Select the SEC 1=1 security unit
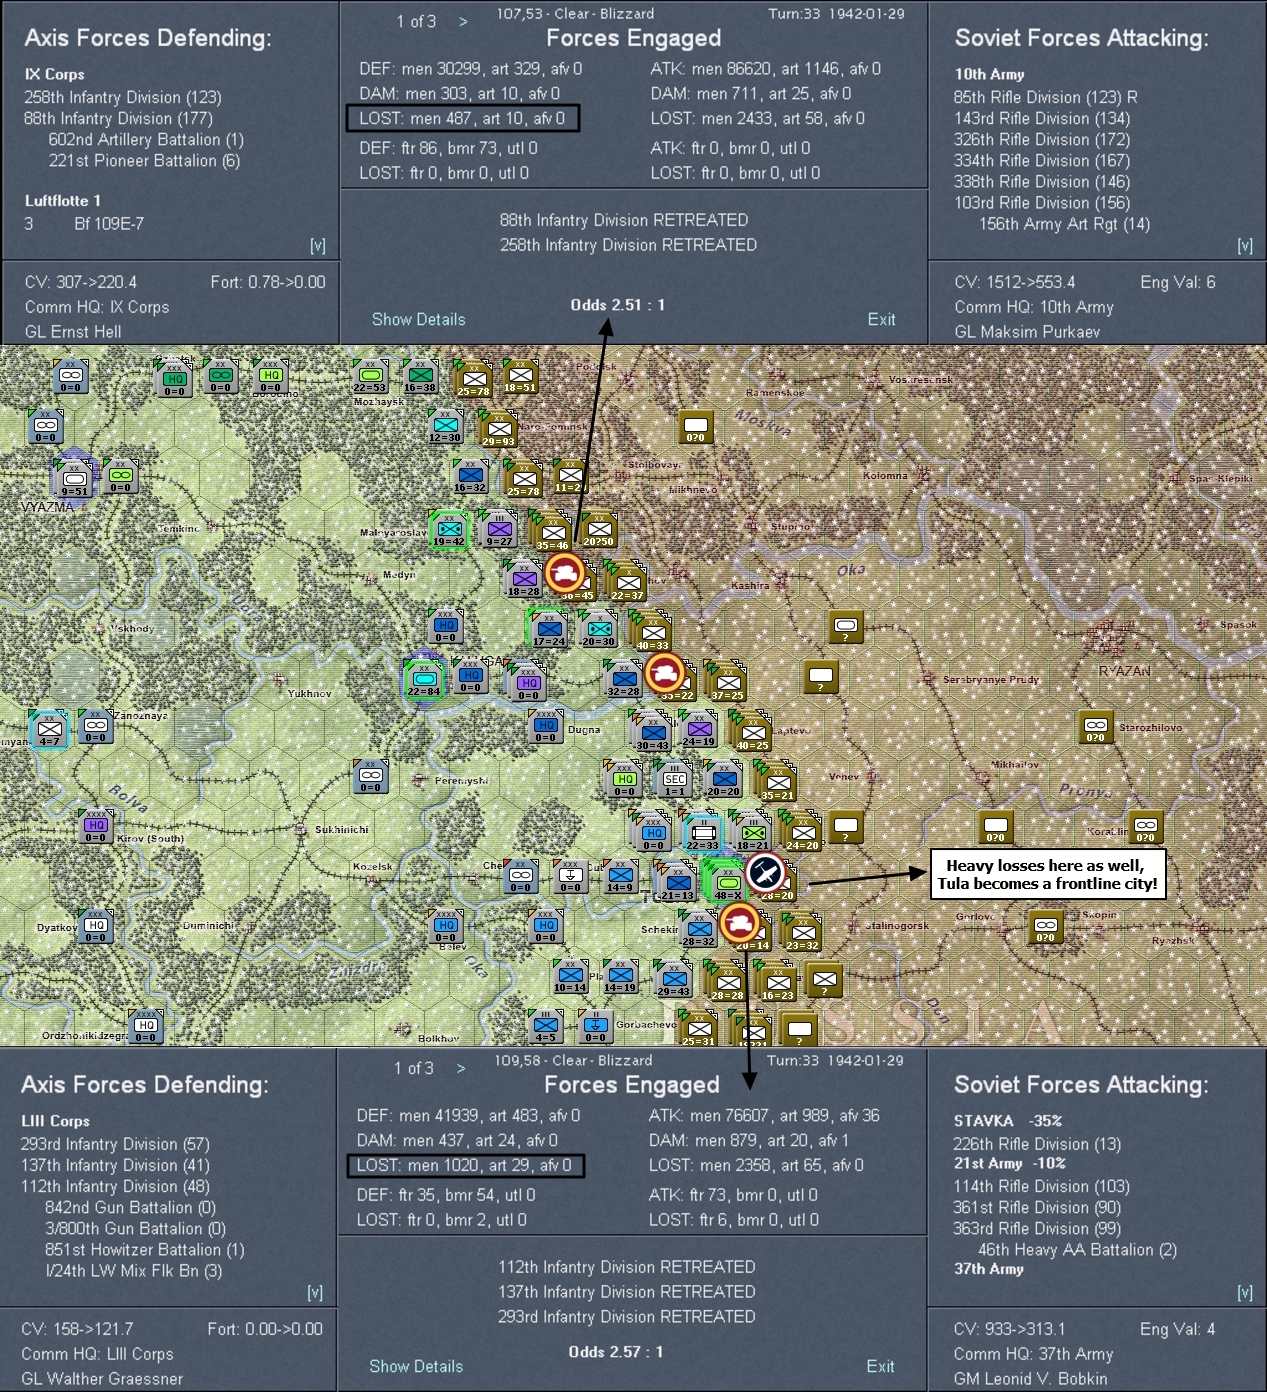This screenshot has height=1392, width=1267. coord(675,780)
